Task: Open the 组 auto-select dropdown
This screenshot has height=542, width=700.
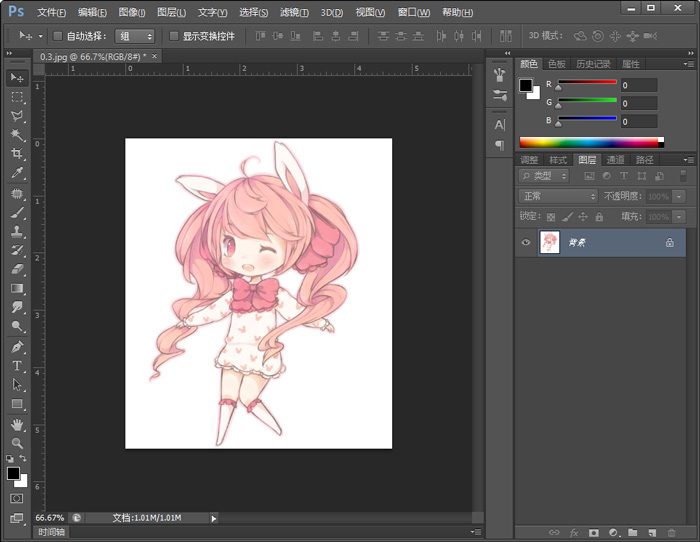Action: (136, 36)
